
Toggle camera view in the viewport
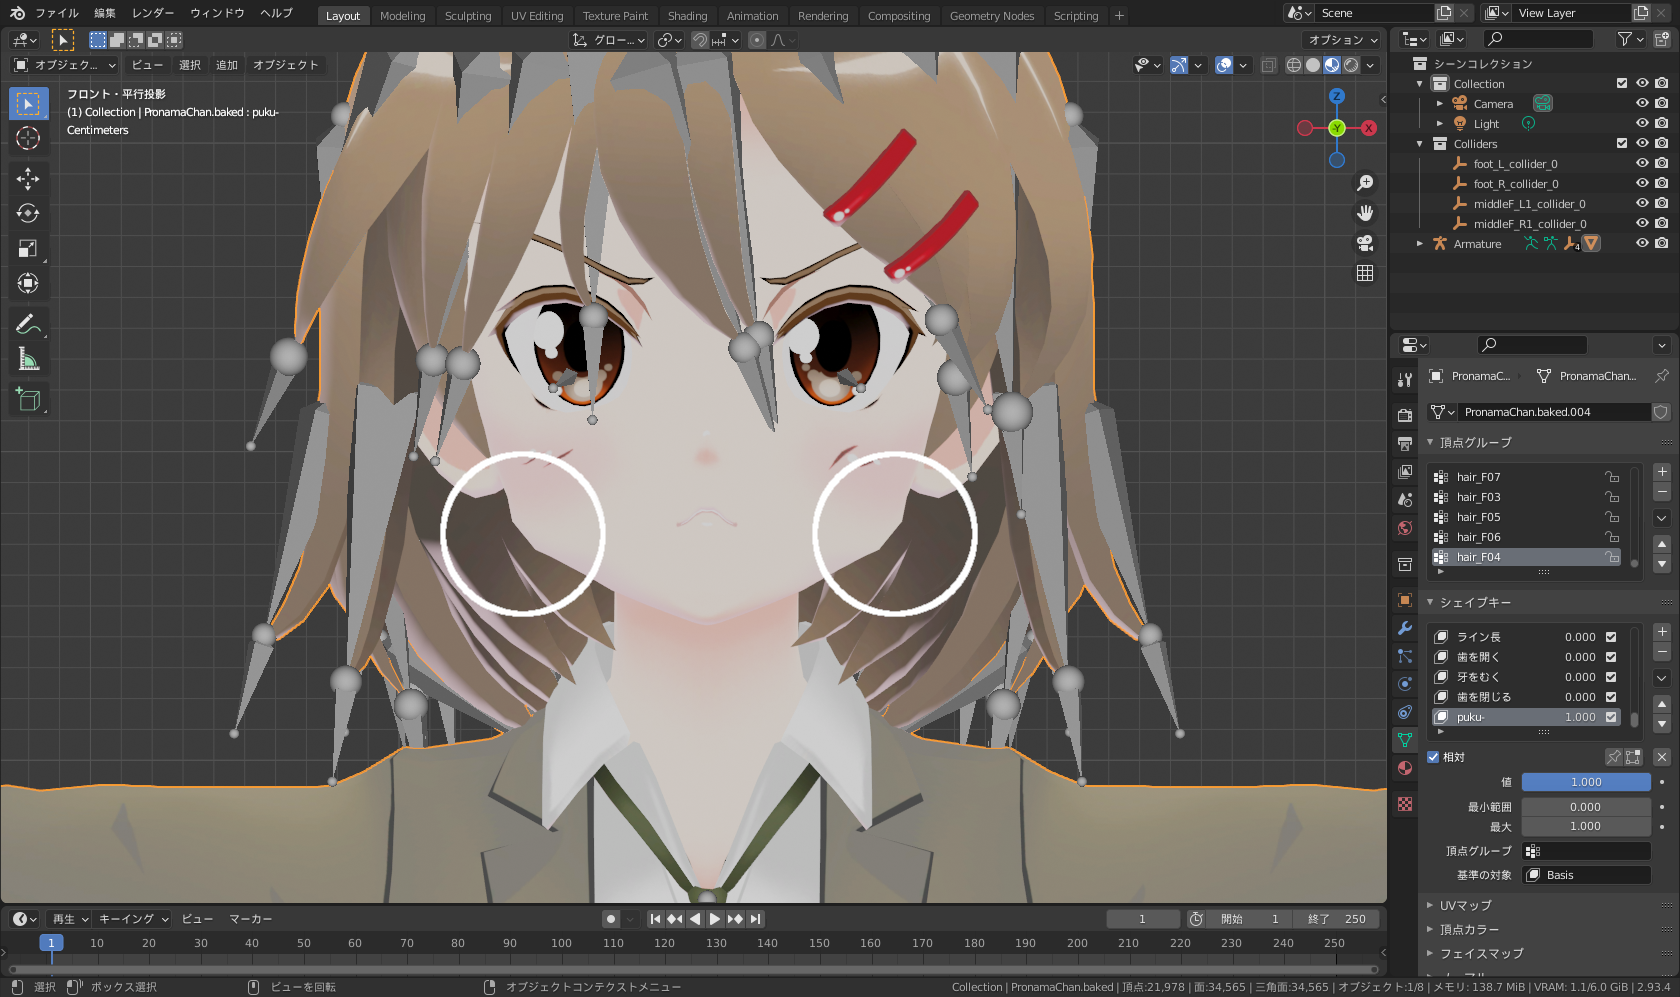(x=1365, y=243)
